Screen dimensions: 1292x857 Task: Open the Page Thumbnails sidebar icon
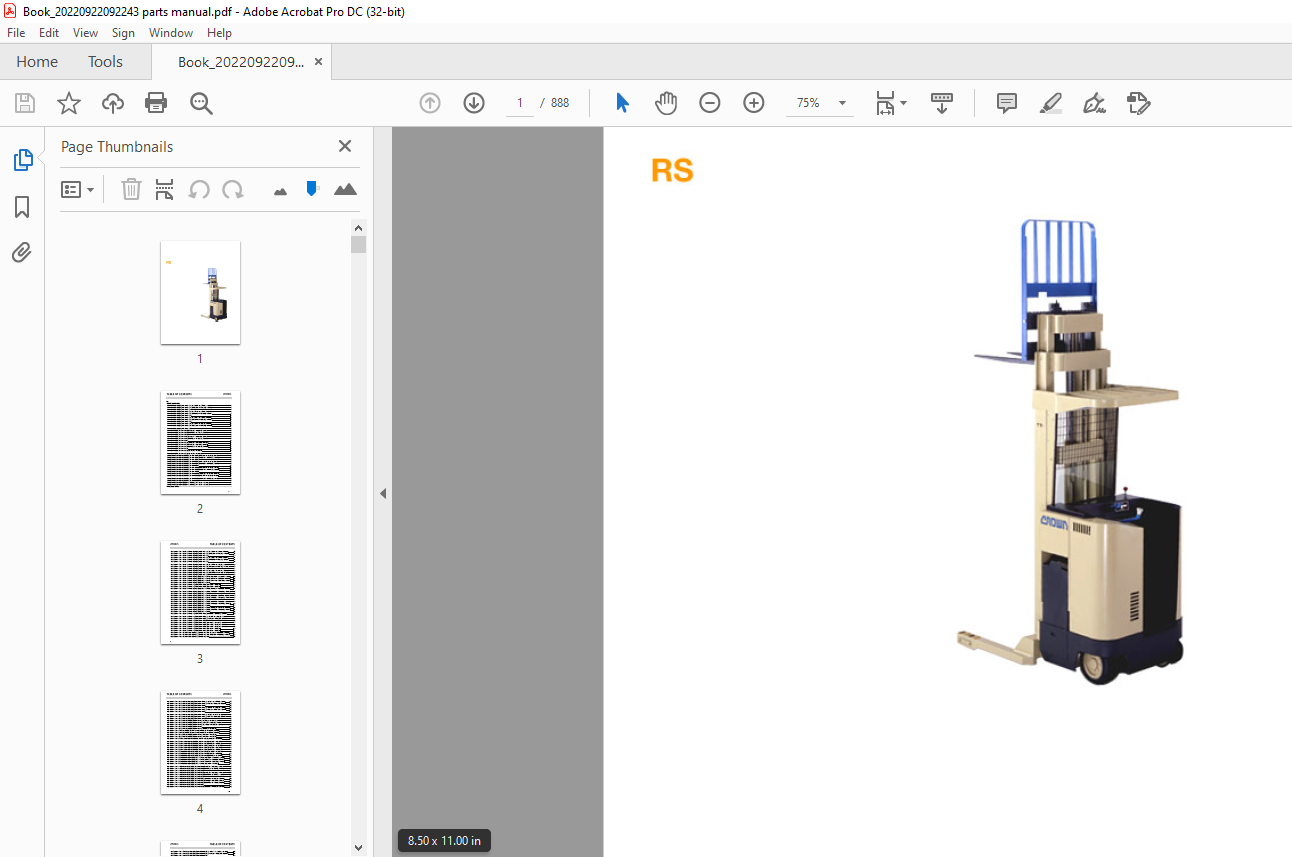[22, 160]
